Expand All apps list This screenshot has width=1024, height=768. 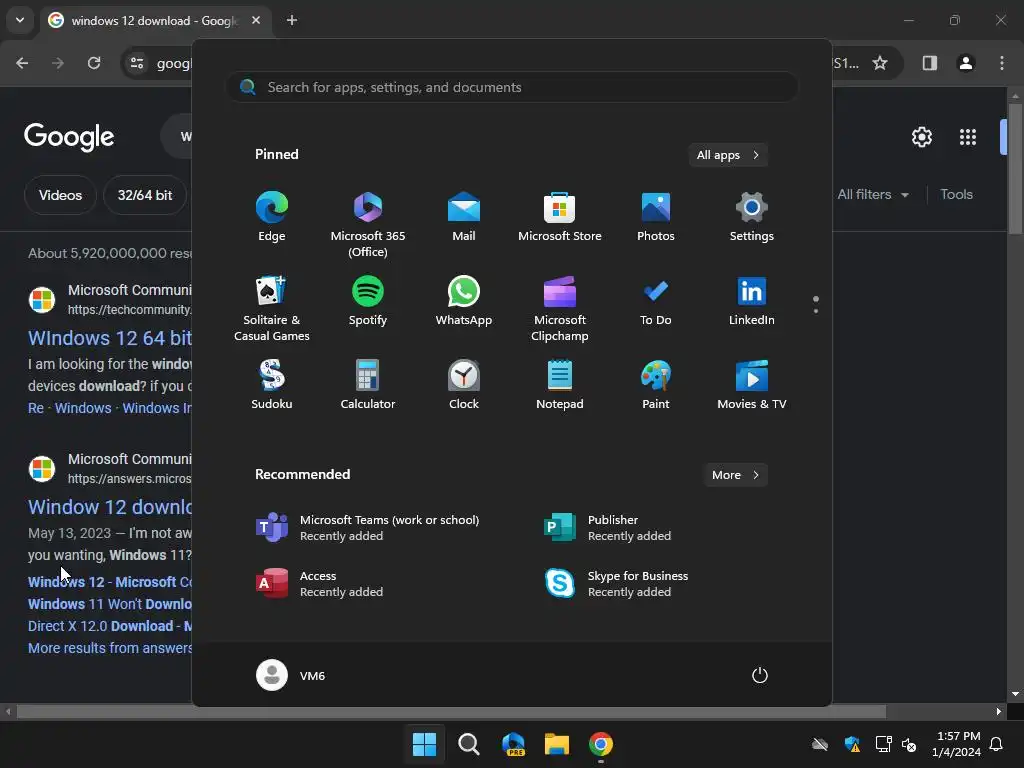[728, 155]
